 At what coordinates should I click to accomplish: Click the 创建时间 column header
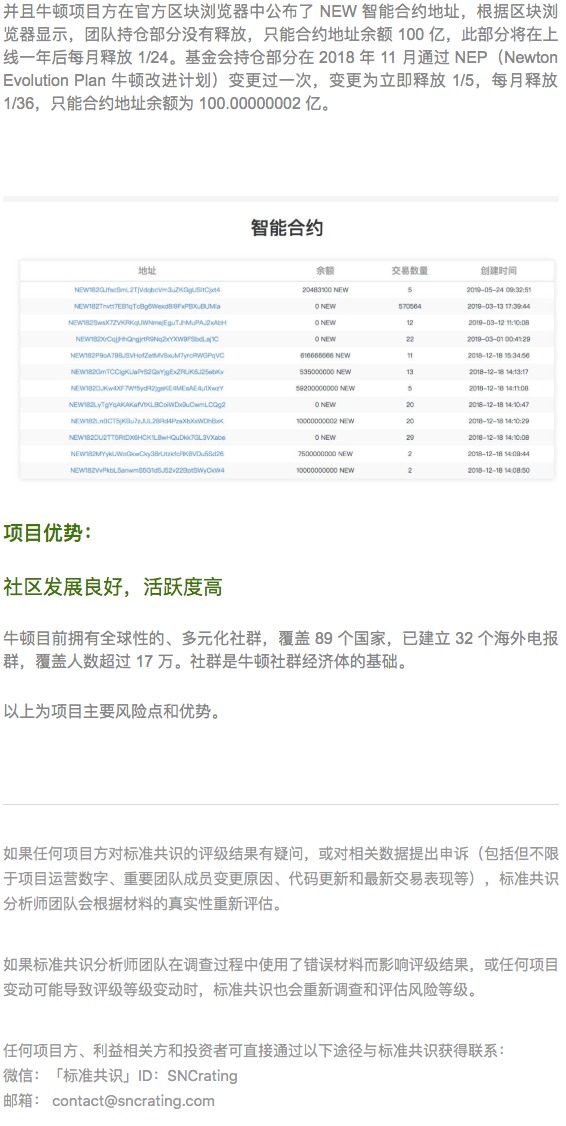(x=498, y=271)
